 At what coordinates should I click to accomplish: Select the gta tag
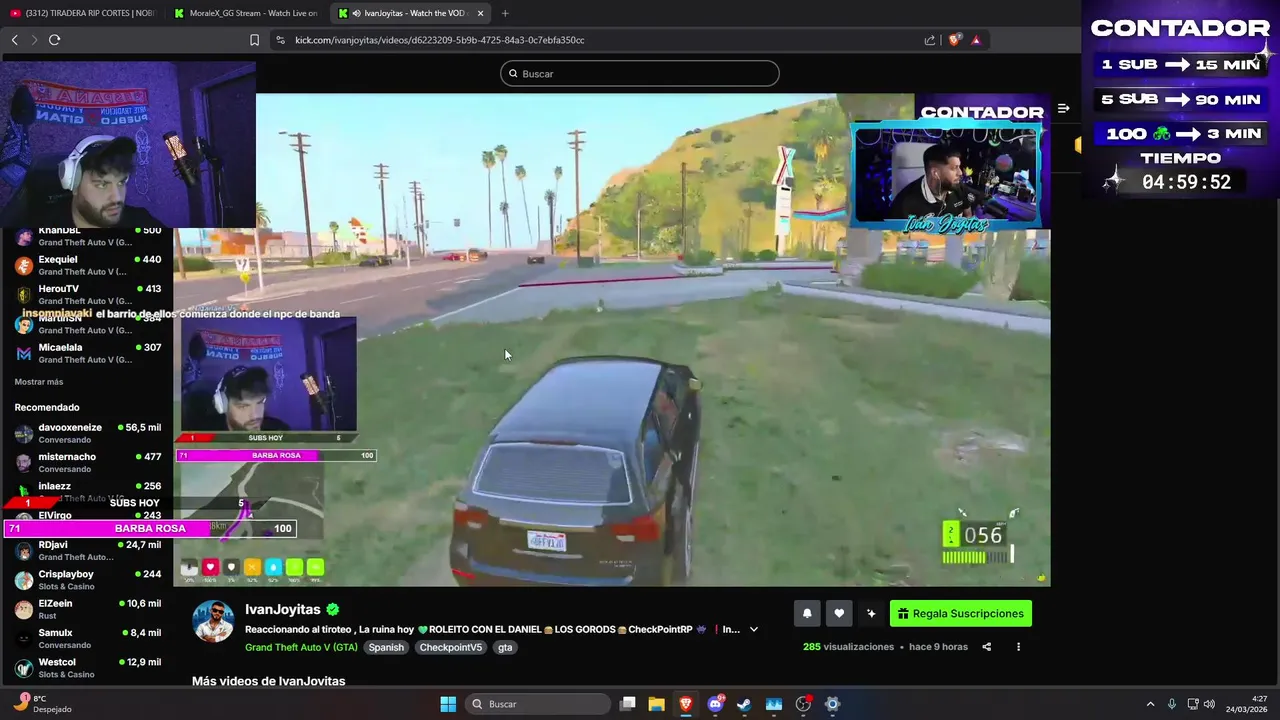pos(505,647)
